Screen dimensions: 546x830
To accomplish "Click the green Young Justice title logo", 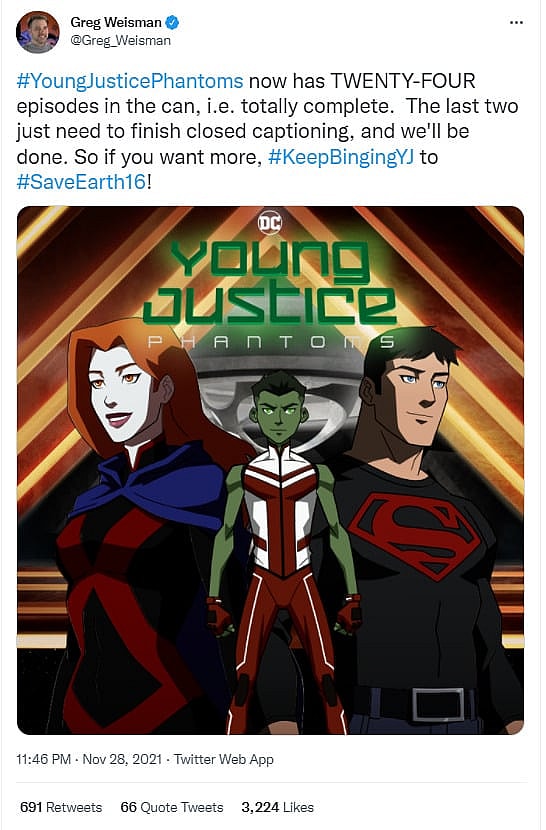I will point(270,282).
